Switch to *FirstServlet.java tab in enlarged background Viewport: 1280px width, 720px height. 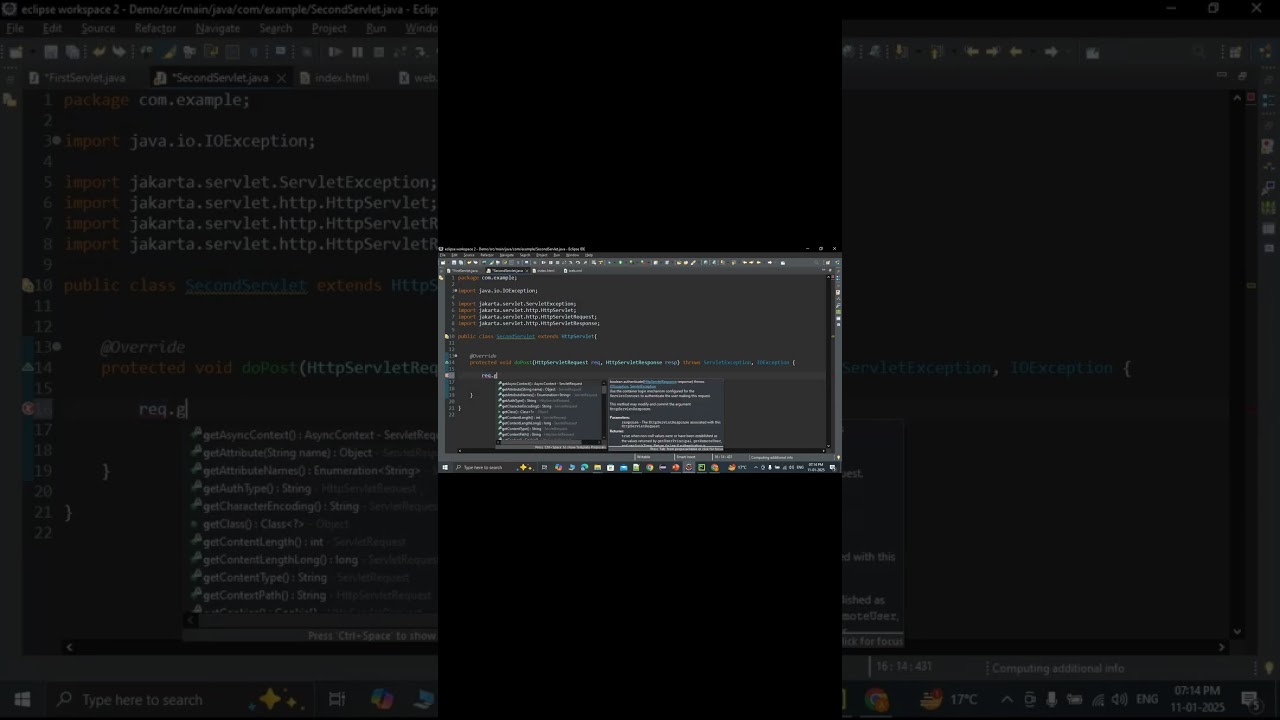point(76,77)
